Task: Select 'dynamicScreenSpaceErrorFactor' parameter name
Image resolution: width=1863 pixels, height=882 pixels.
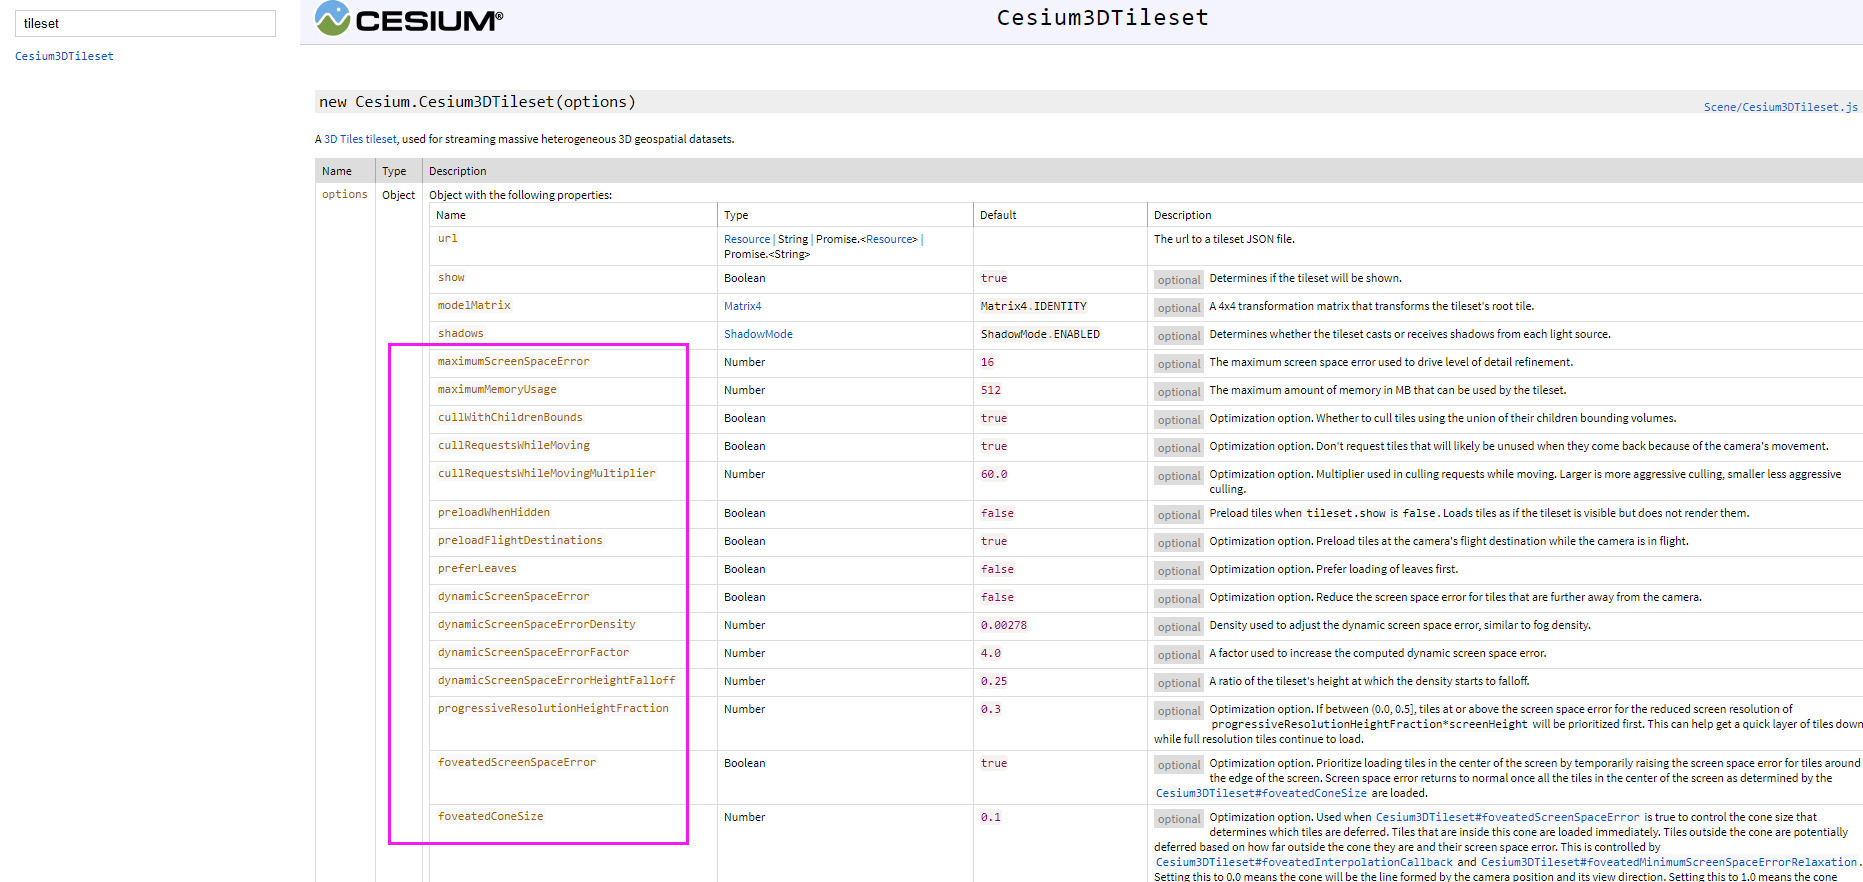Action: pos(533,652)
